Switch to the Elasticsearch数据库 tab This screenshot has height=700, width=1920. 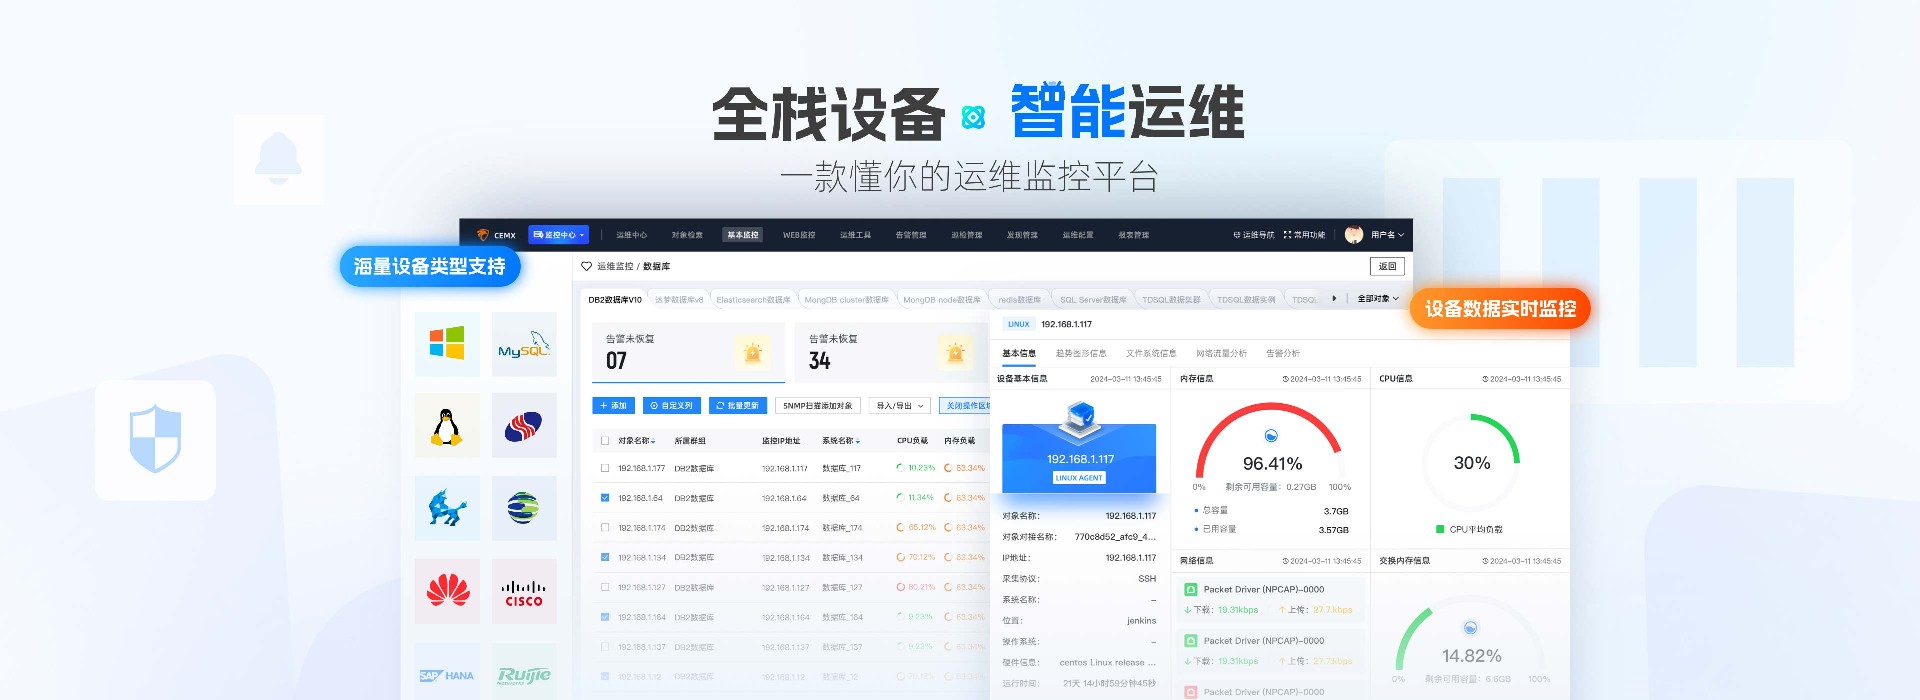point(753,300)
